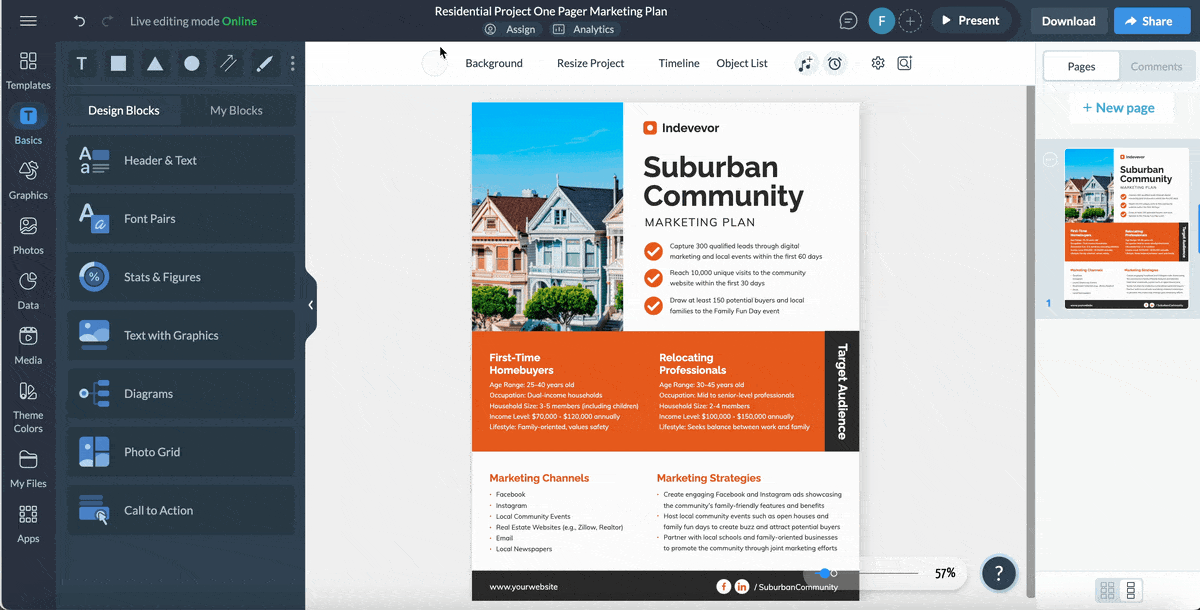This screenshot has height=610, width=1200.
Task: Switch to My Blocks tab
Action: (236, 110)
